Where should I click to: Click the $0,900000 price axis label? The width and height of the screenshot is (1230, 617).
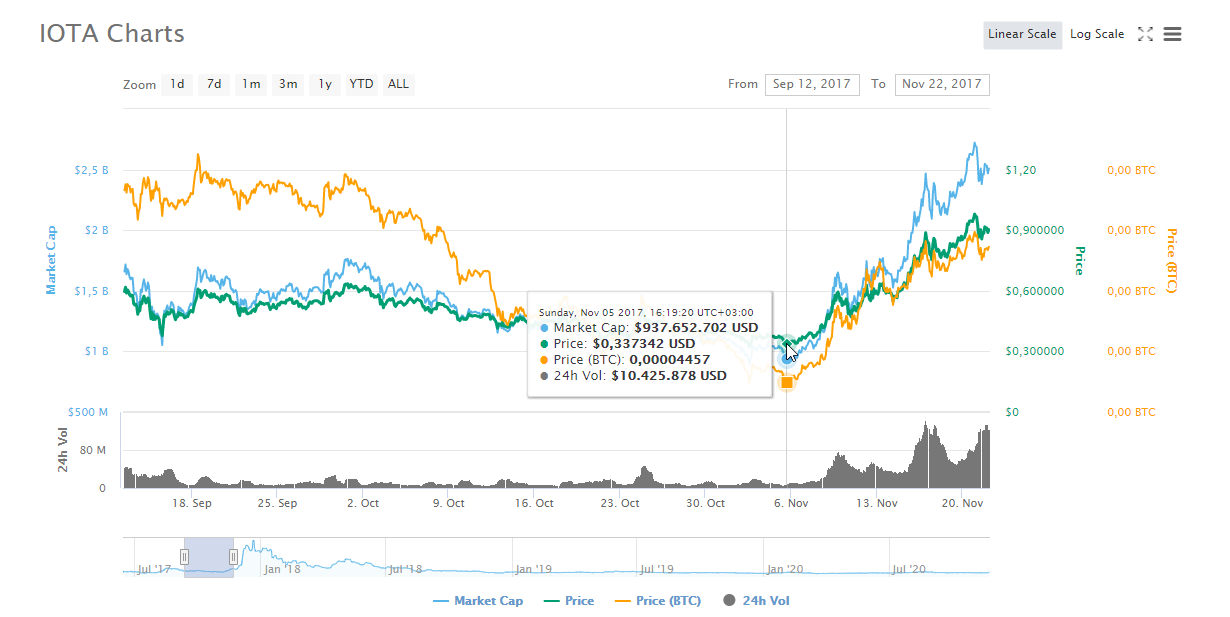1036,230
